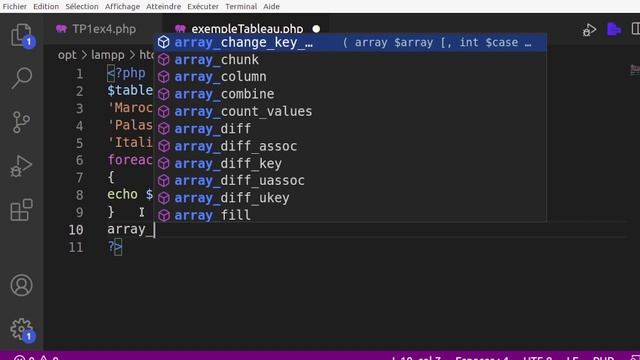The width and height of the screenshot is (640, 360).
Task: Open the Explorer view in activity bar
Action: pos(21,35)
